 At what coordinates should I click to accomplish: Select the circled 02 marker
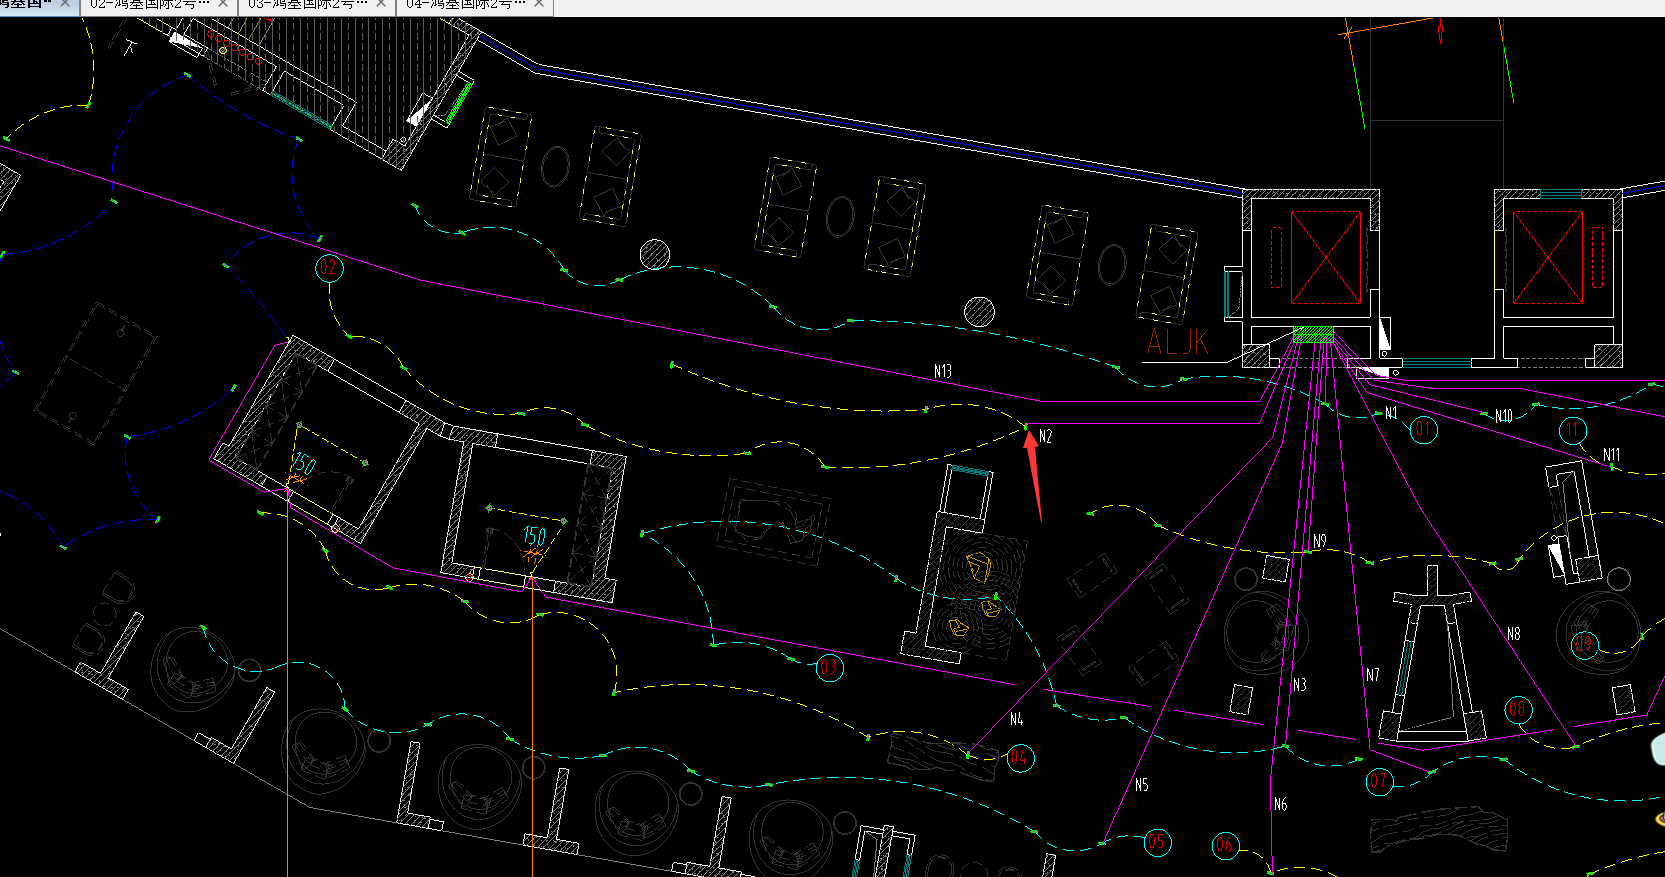329,268
